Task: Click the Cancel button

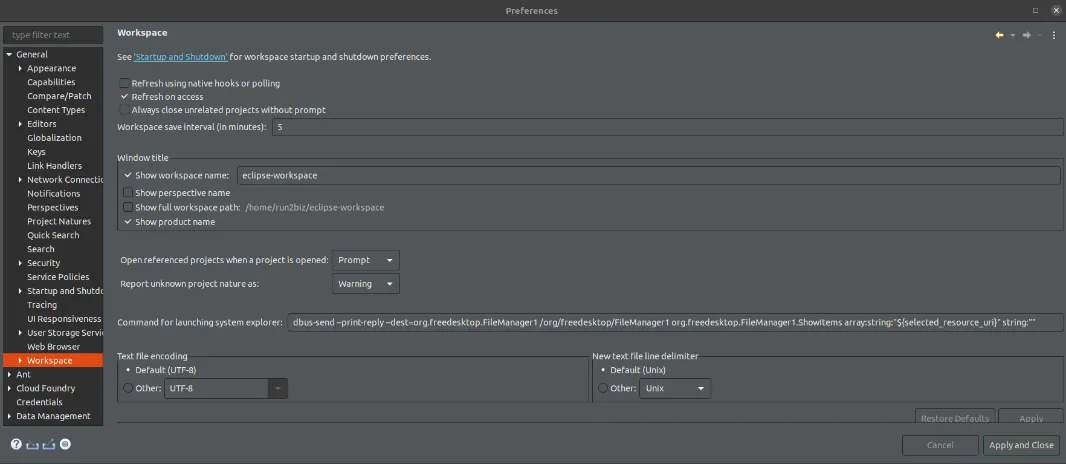Action: 940,445
